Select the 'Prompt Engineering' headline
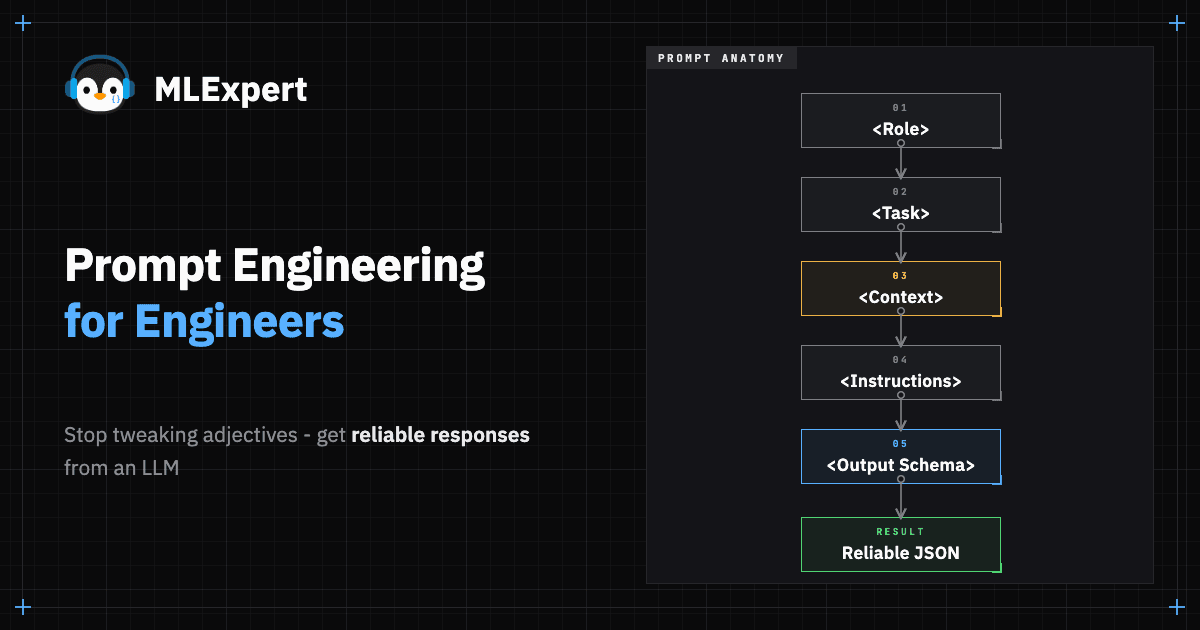 275,268
